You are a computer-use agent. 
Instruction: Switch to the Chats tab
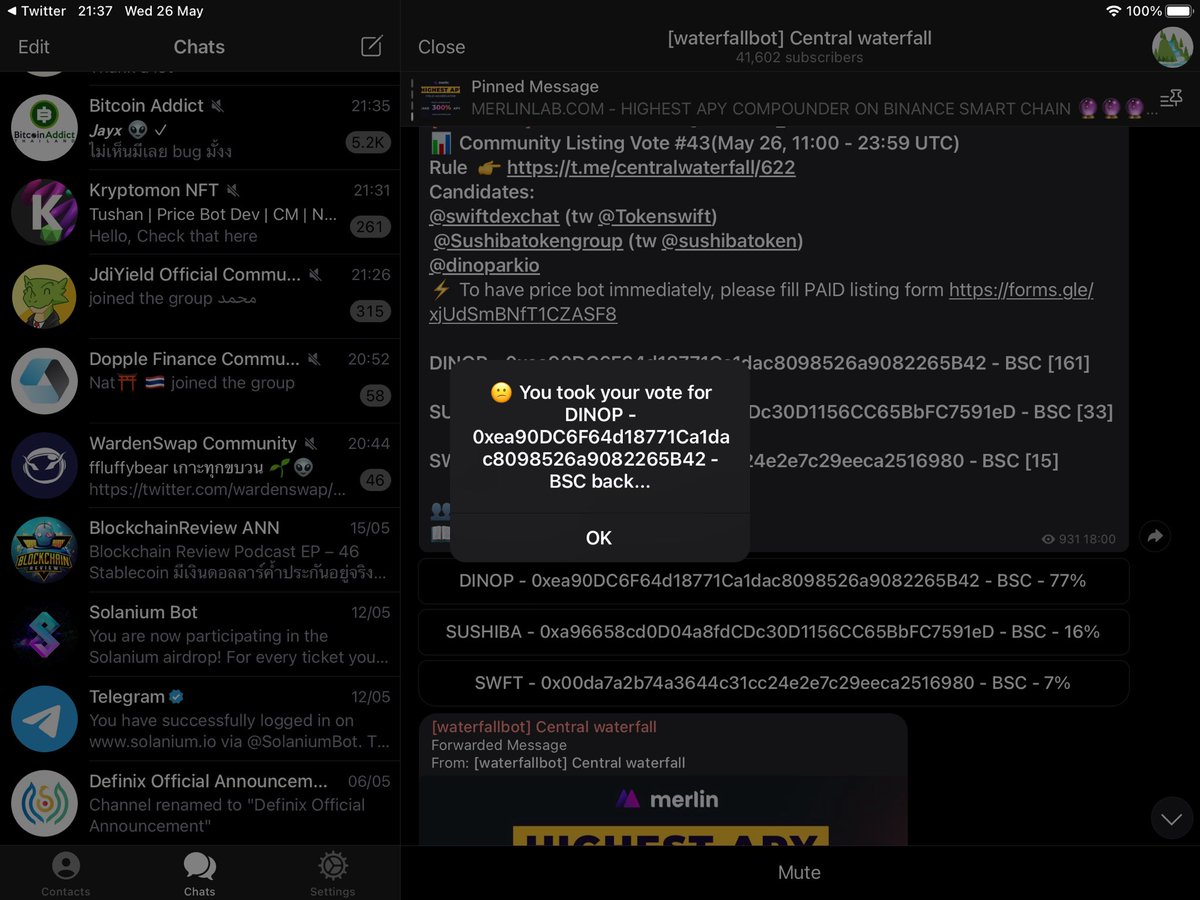(x=199, y=873)
